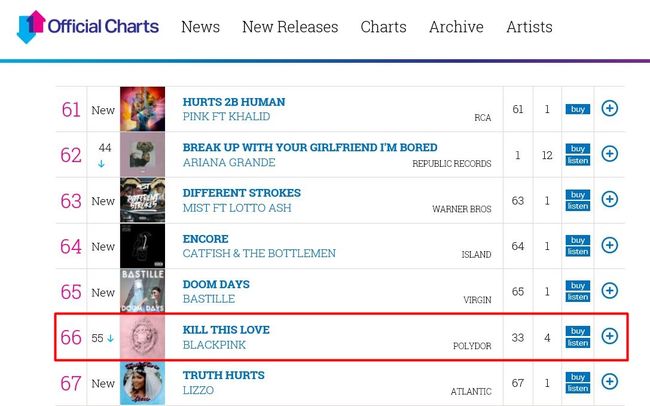The width and height of the screenshot is (650, 406).
Task: Open Kill This Love song title link
Action: coord(226,330)
